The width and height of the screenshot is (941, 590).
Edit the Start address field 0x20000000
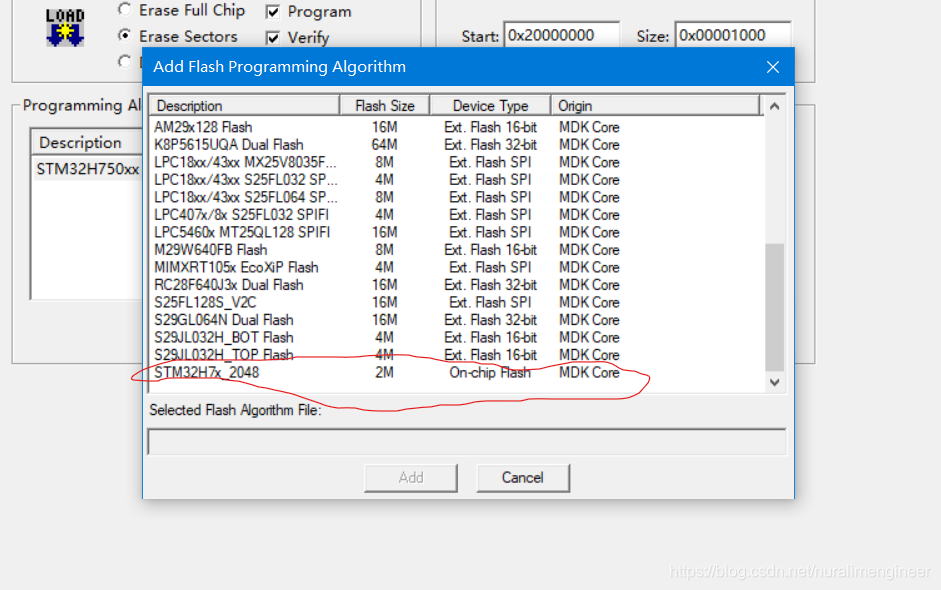562,35
